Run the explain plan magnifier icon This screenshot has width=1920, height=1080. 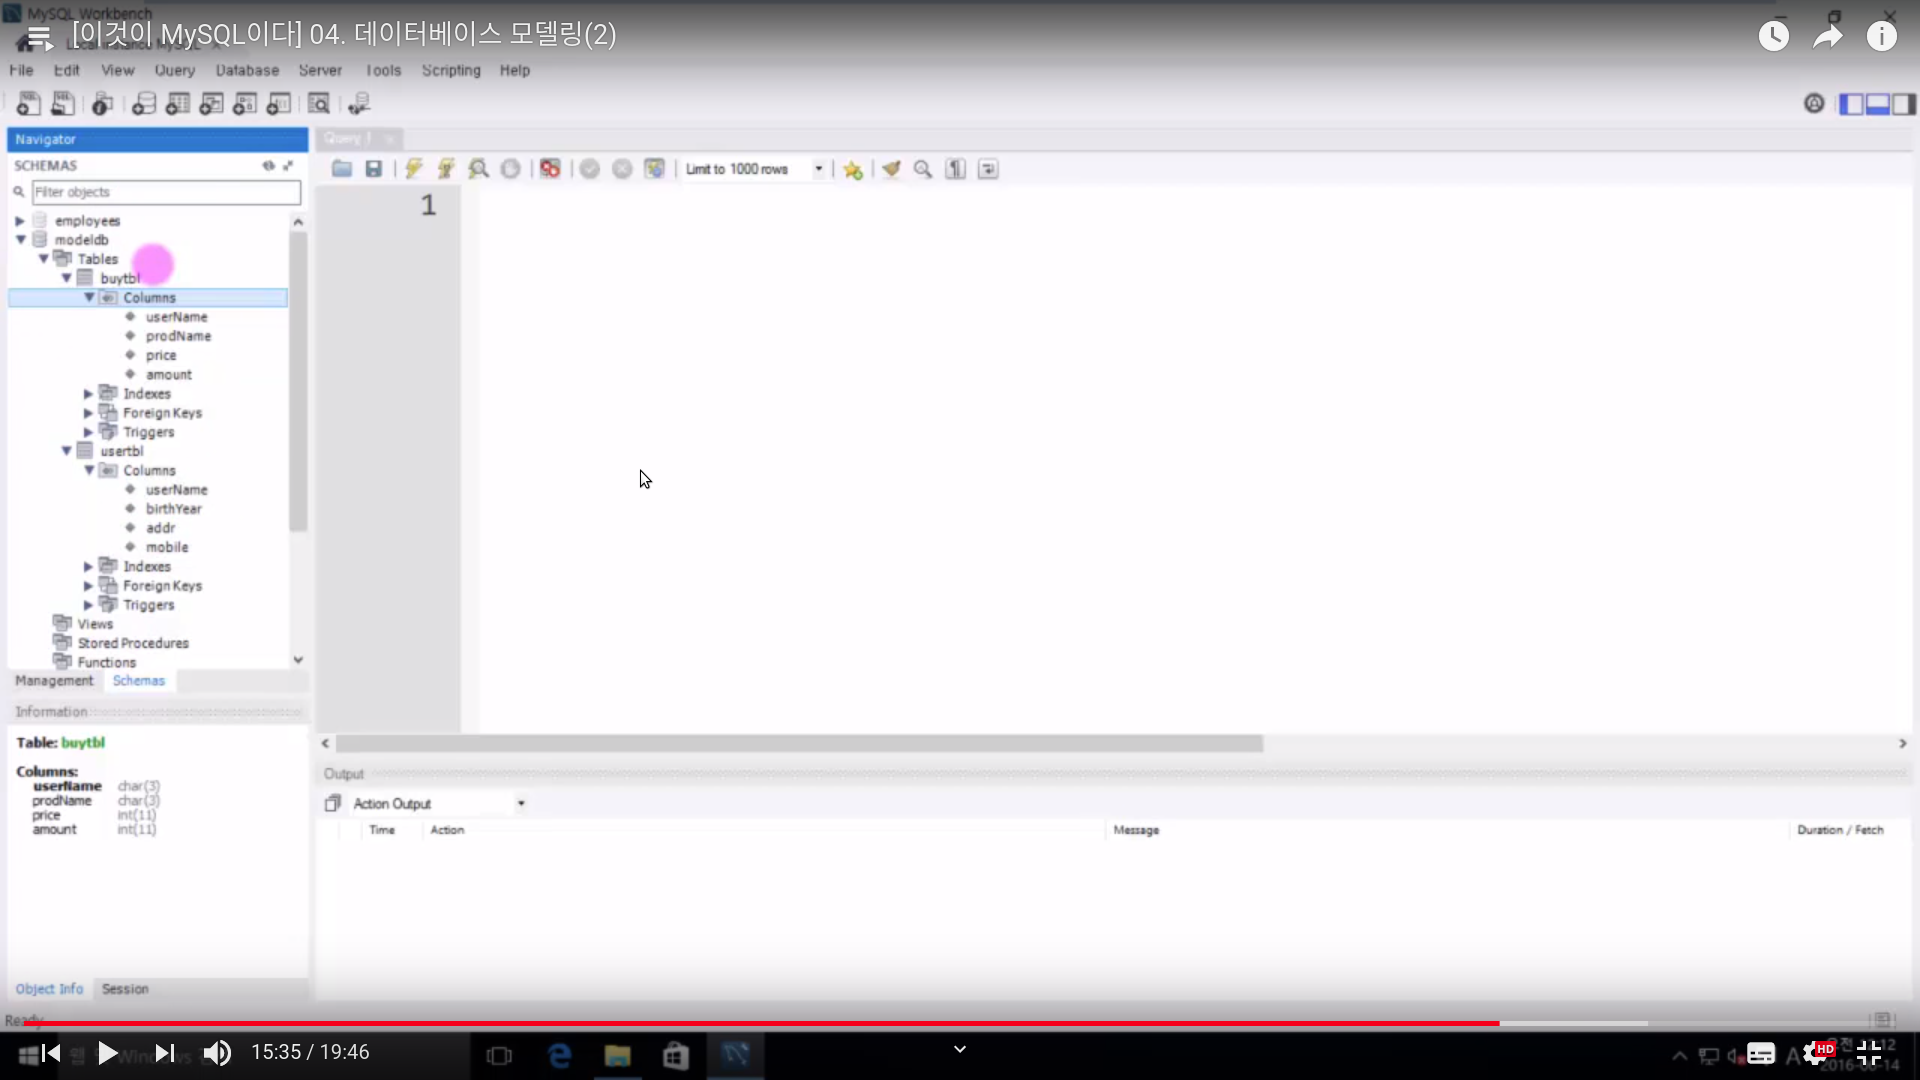pyautogui.click(x=479, y=169)
